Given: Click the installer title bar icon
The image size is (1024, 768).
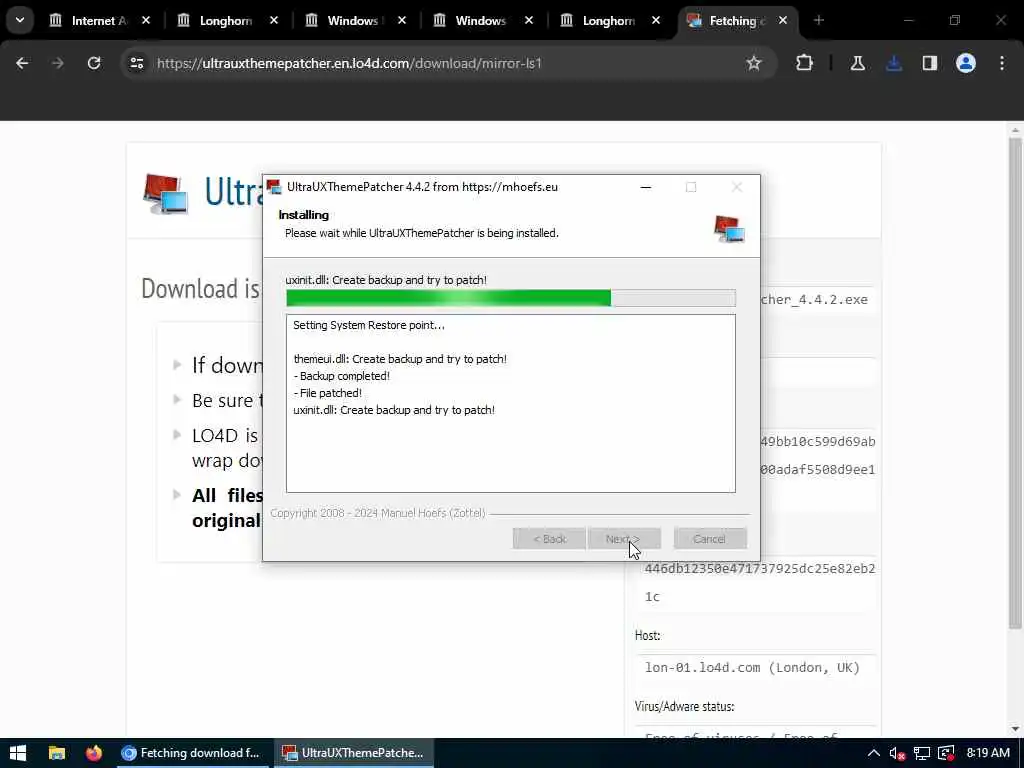Looking at the screenshot, I should tap(274, 187).
